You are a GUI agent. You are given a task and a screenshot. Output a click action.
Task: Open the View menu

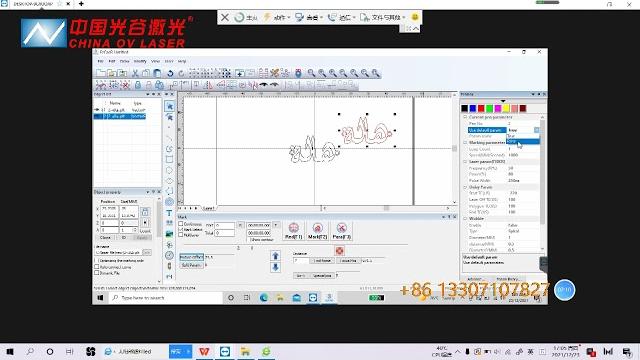pyautogui.click(x=156, y=61)
